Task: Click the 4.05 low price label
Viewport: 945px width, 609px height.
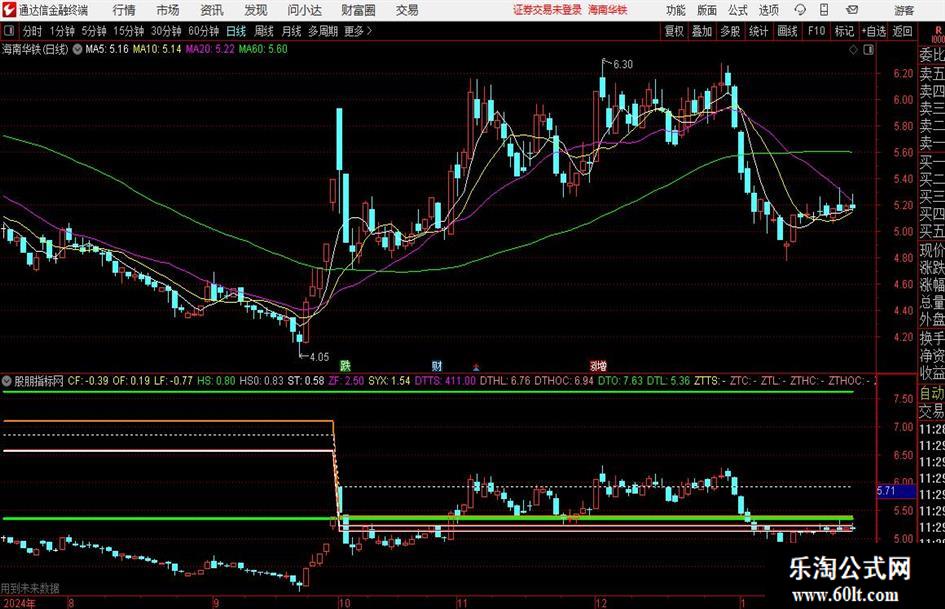Action: pos(319,357)
